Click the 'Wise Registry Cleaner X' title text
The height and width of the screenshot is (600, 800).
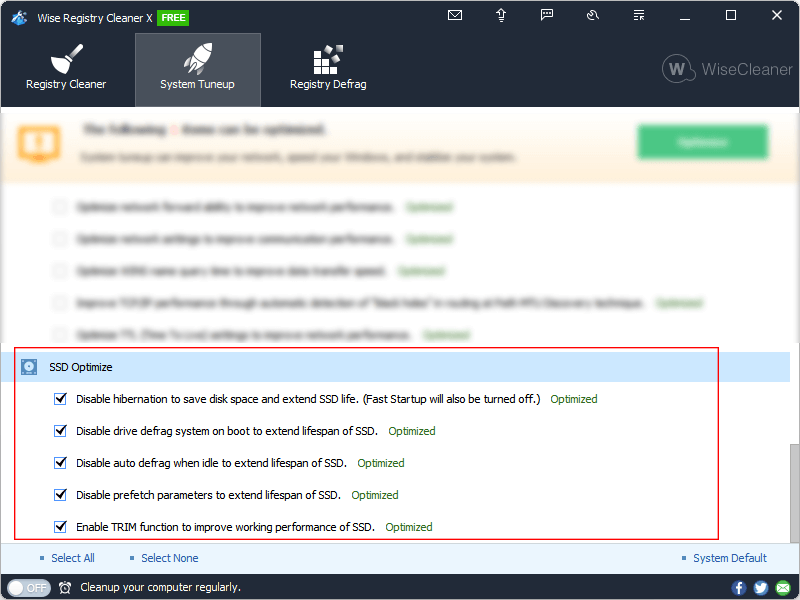point(95,18)
